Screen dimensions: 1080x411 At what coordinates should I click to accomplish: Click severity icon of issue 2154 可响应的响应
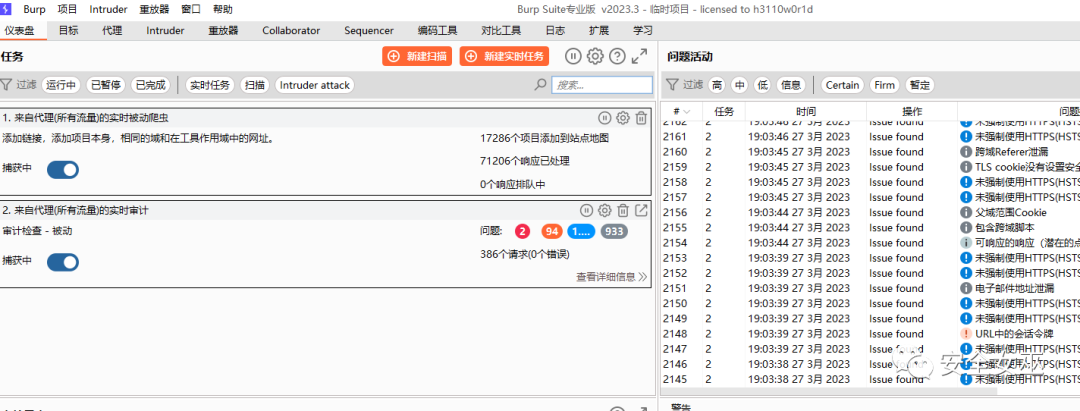coord(966,242)
